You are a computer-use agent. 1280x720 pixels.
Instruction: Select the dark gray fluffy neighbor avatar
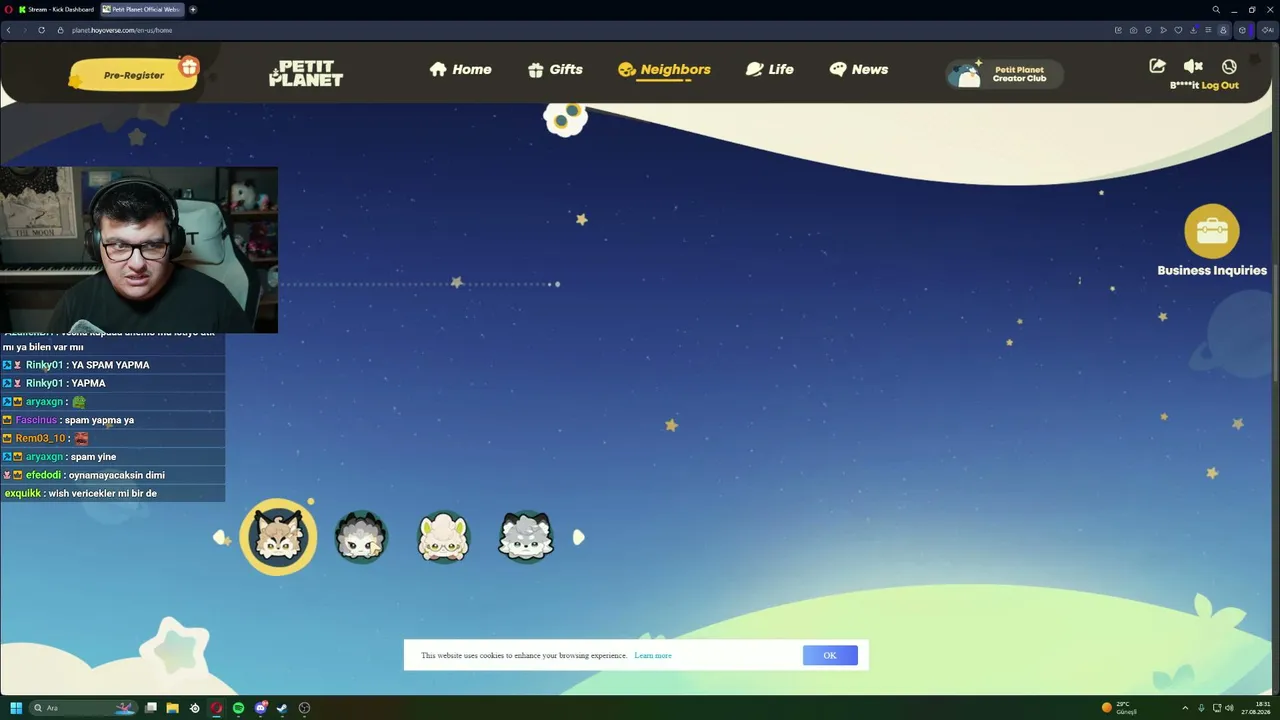click(x=360, y=537)
